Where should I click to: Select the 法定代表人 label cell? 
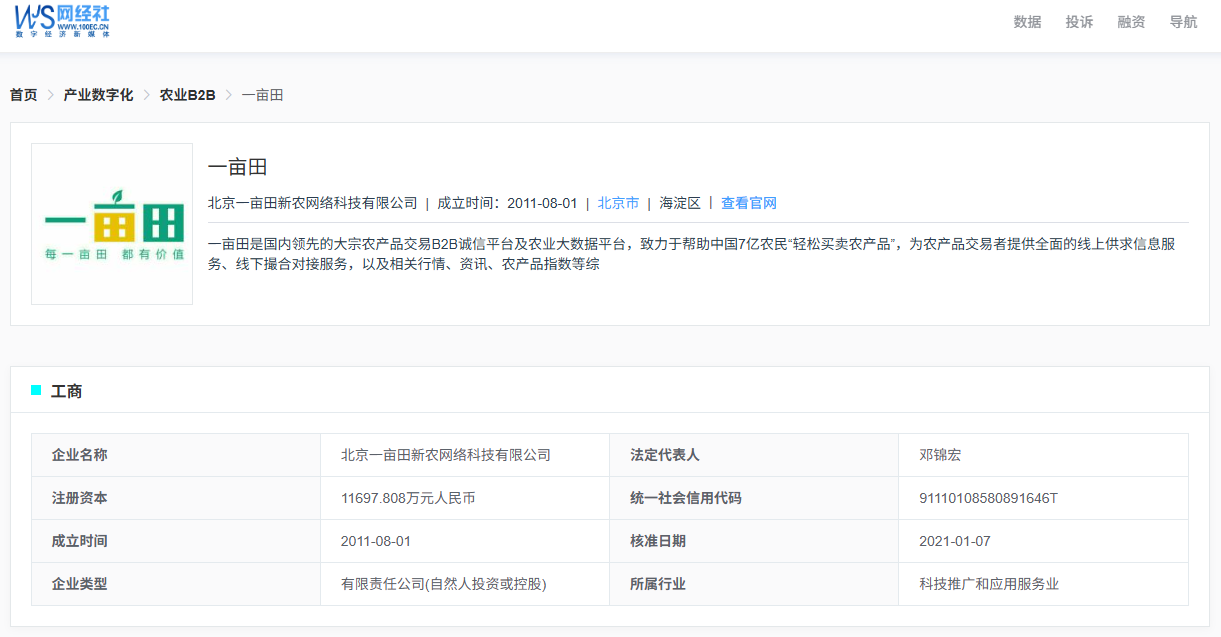click(x=754, y=455)
